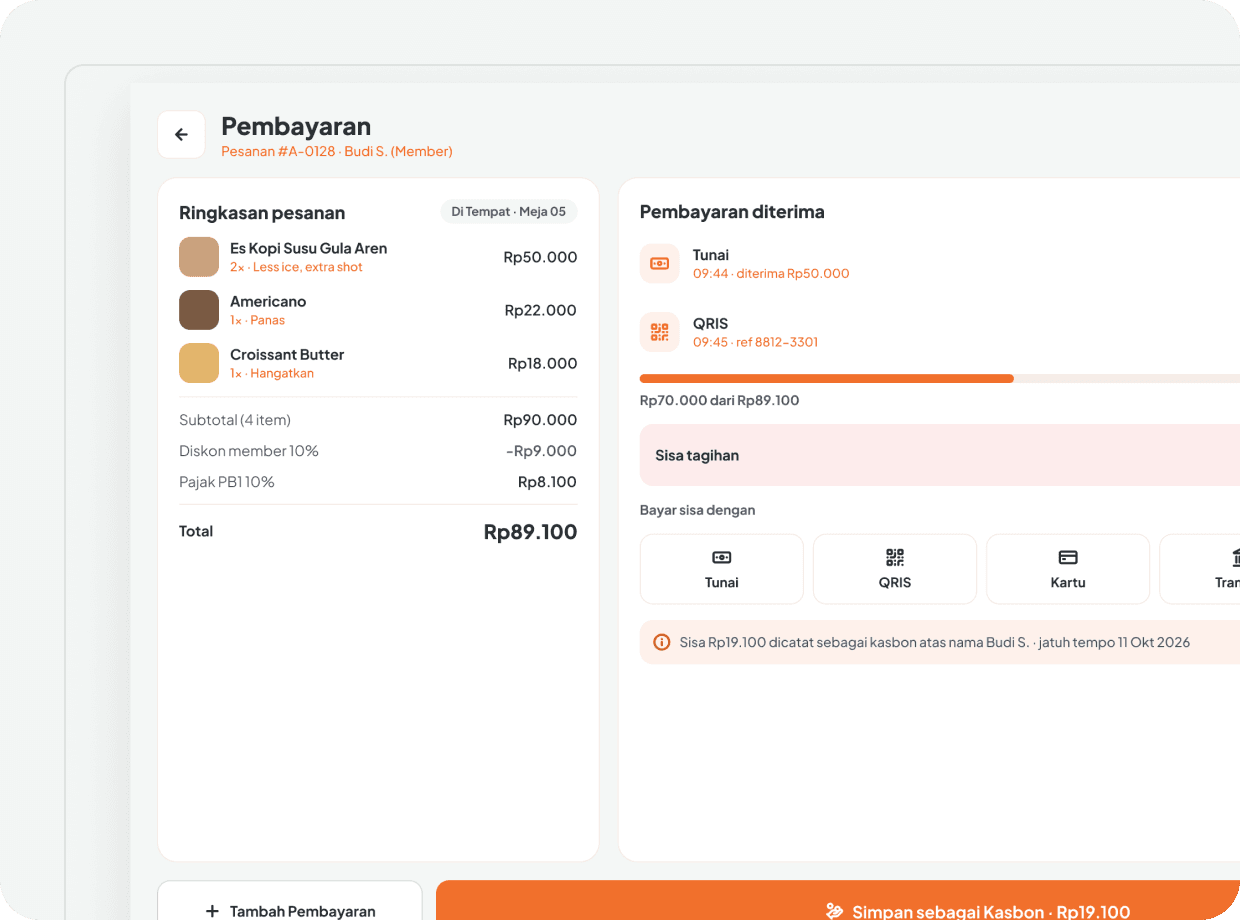
Task: Click the Pajak PB1 10% label
Action: click(x=227, y=482)
